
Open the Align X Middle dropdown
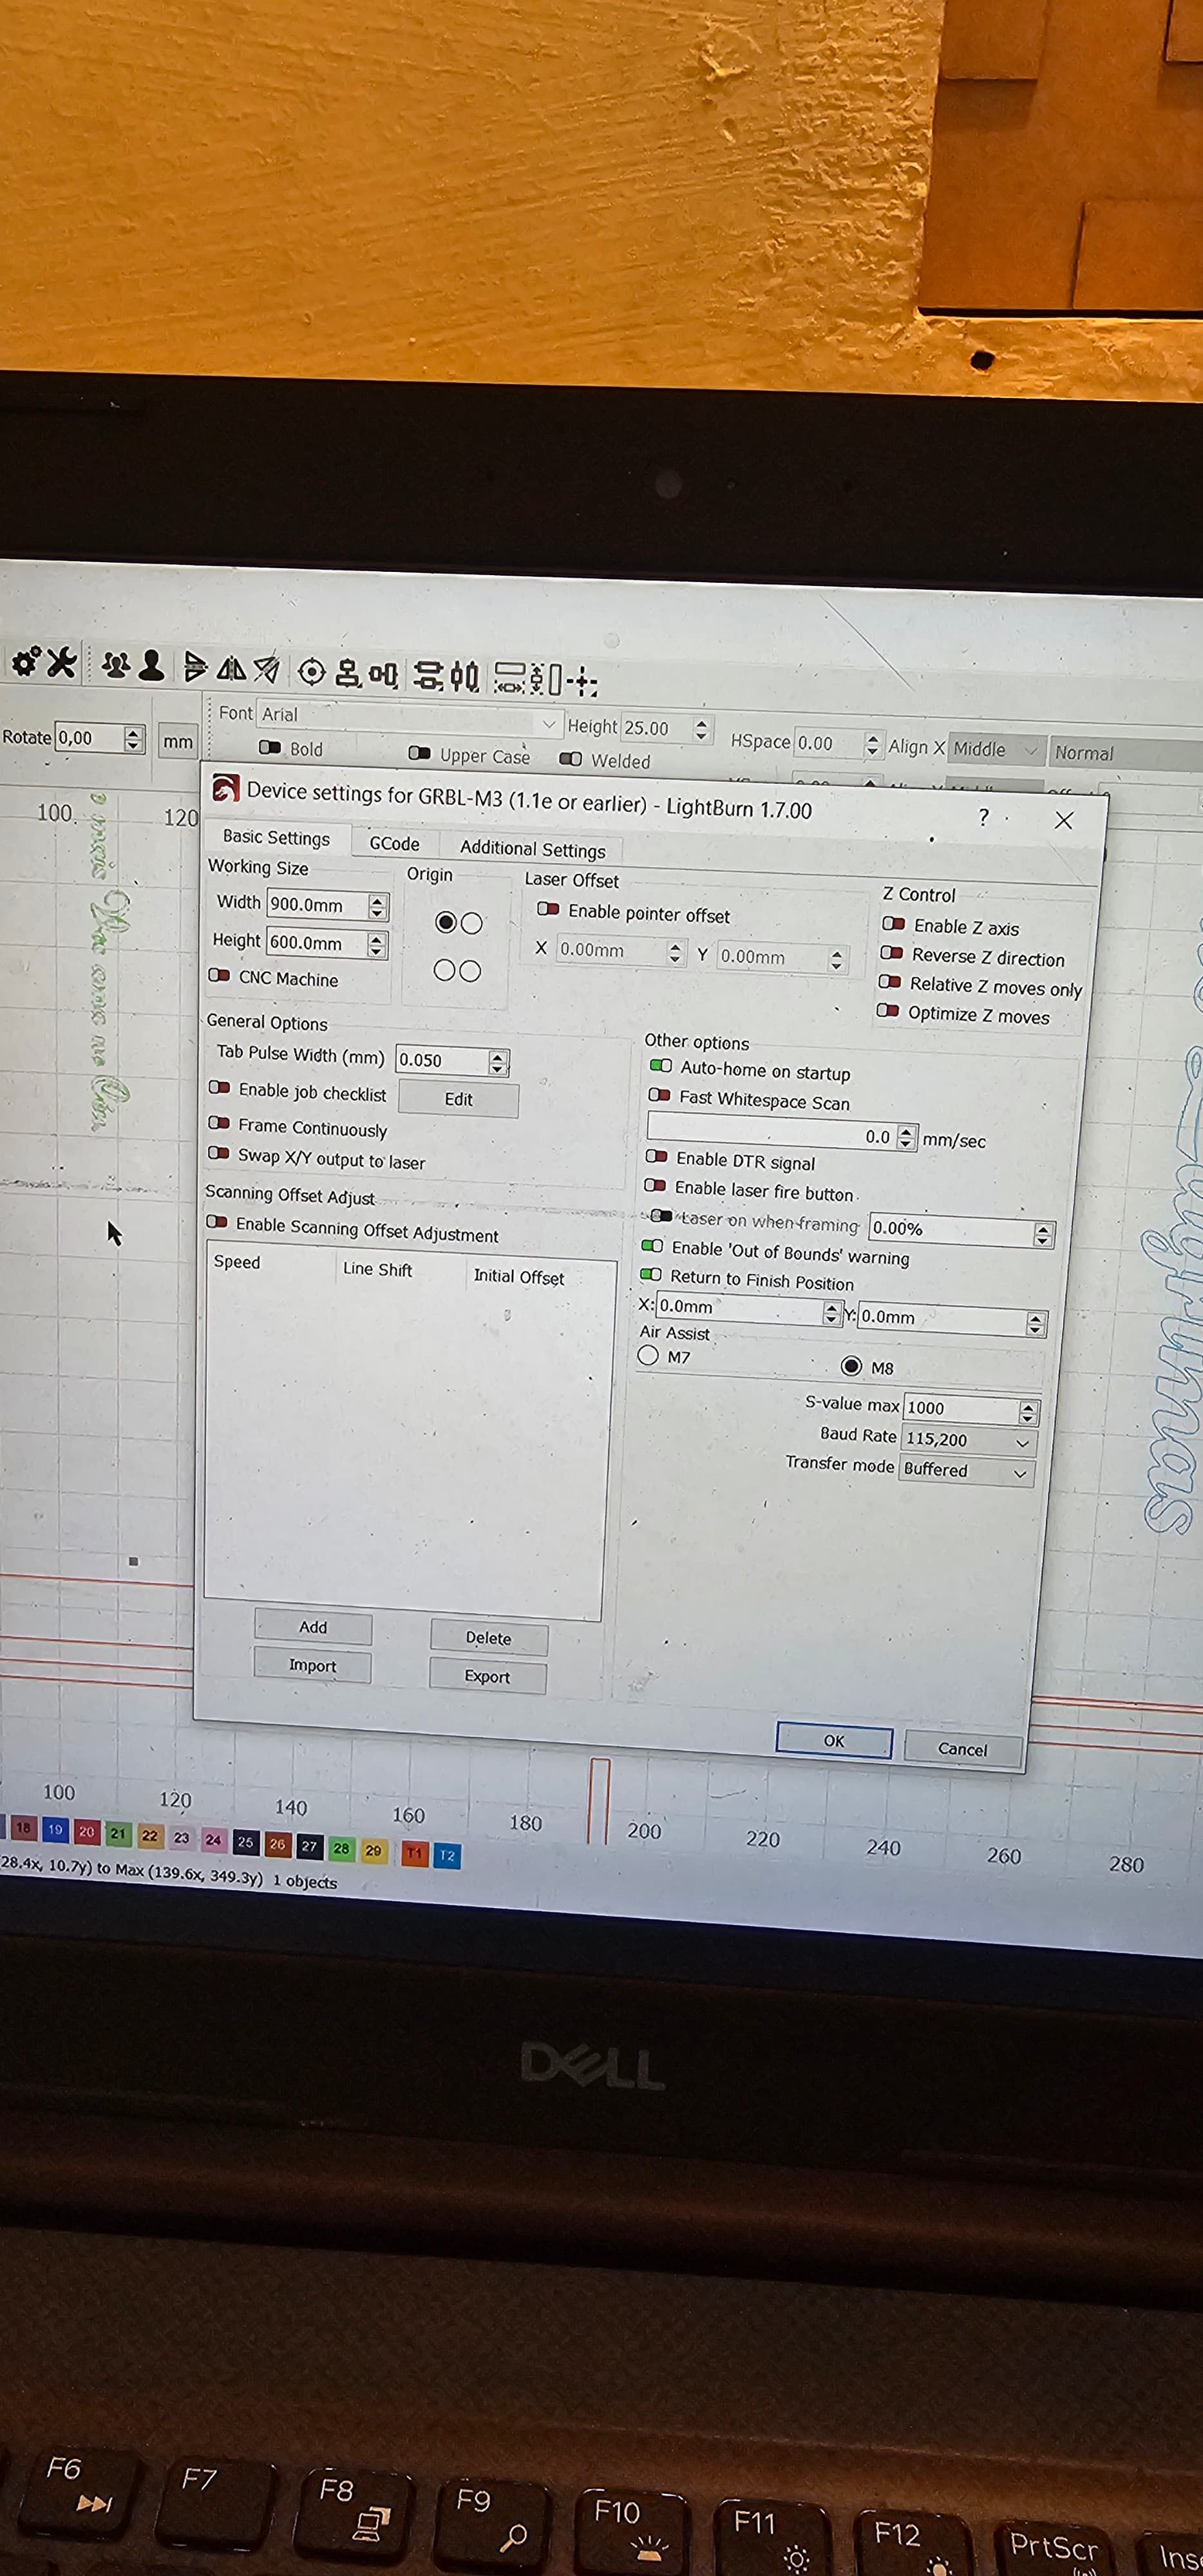pyautogui.click(x=996, y=749)
